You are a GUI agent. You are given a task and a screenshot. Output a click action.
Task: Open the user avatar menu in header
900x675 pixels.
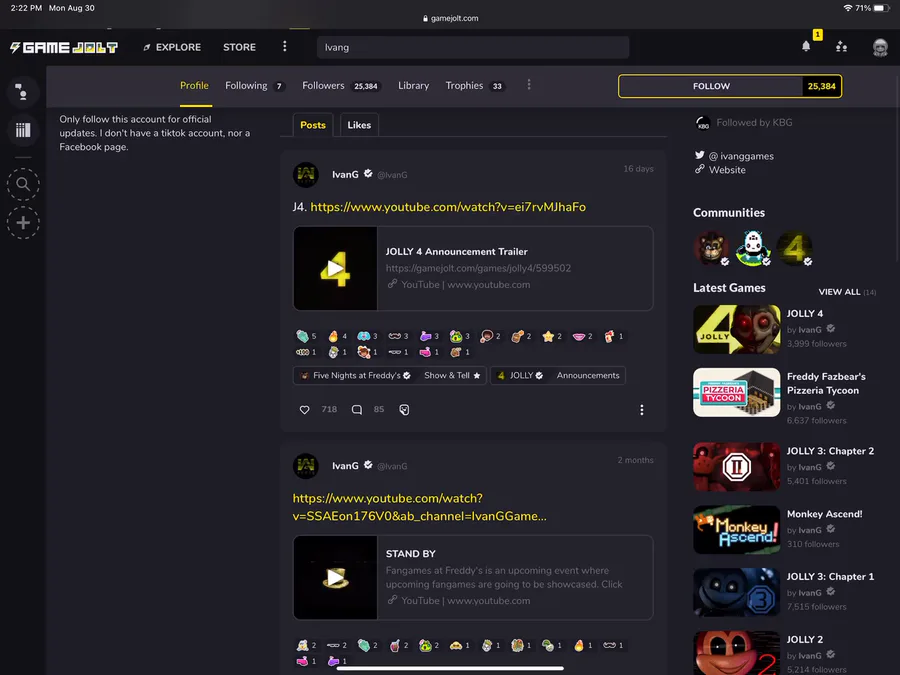tap(880, 47)
